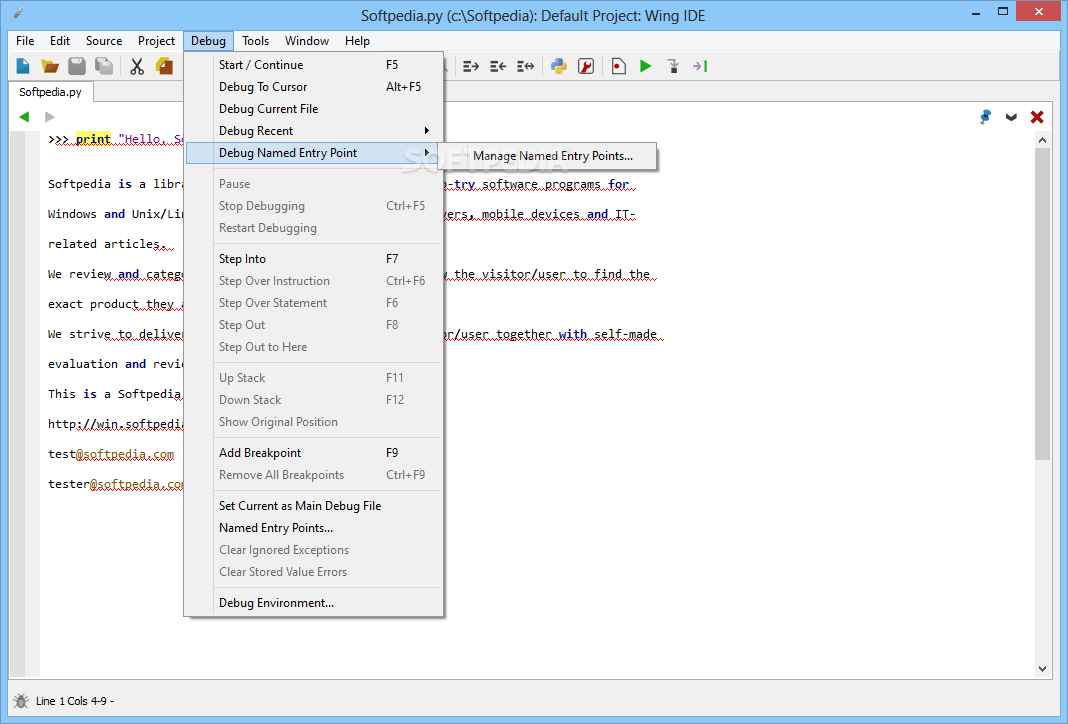Click the gray forward navigation arrow
The height and width of the screenshot is (724, 1068).
click(50, 117)
